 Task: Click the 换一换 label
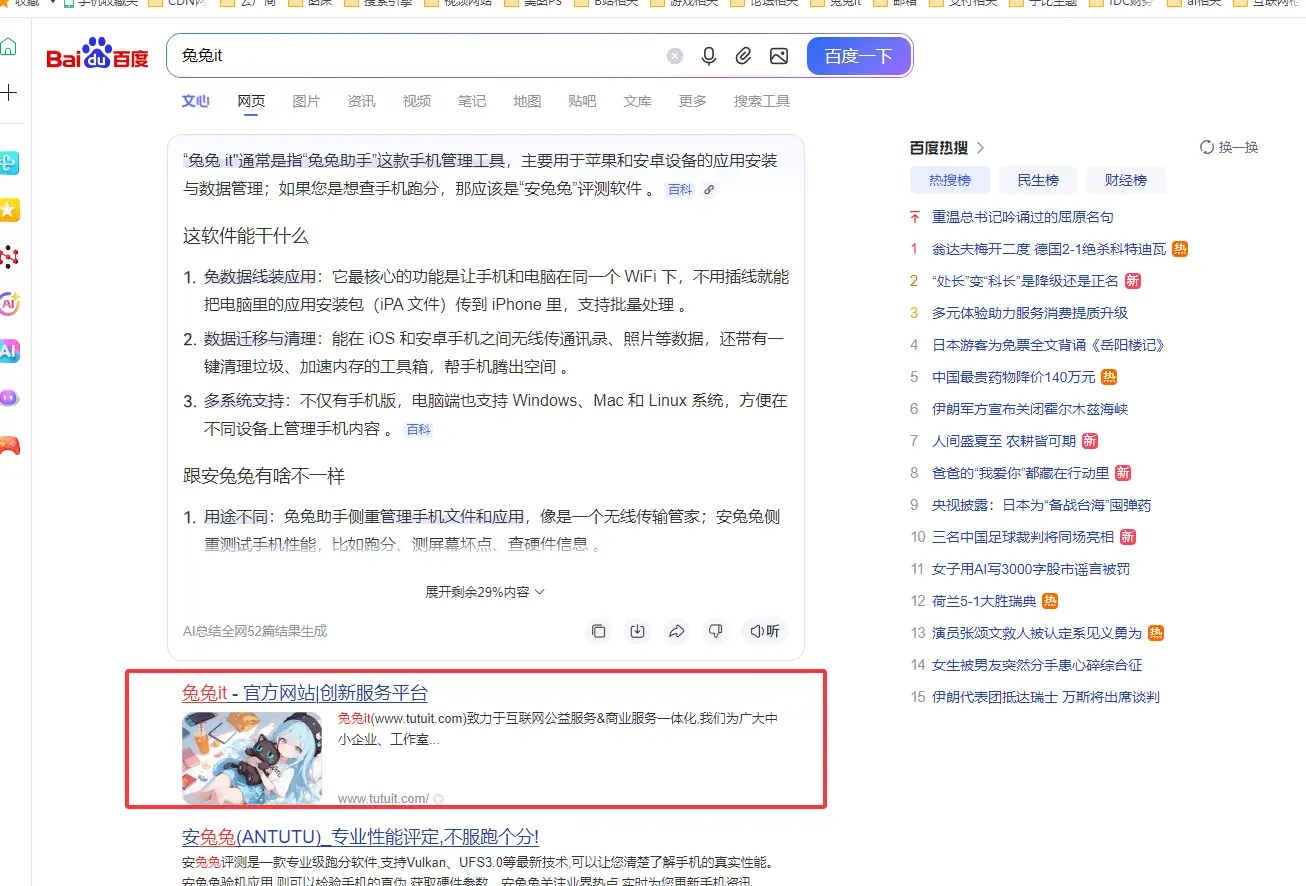pyautogui.click(x=1238, y=147)
